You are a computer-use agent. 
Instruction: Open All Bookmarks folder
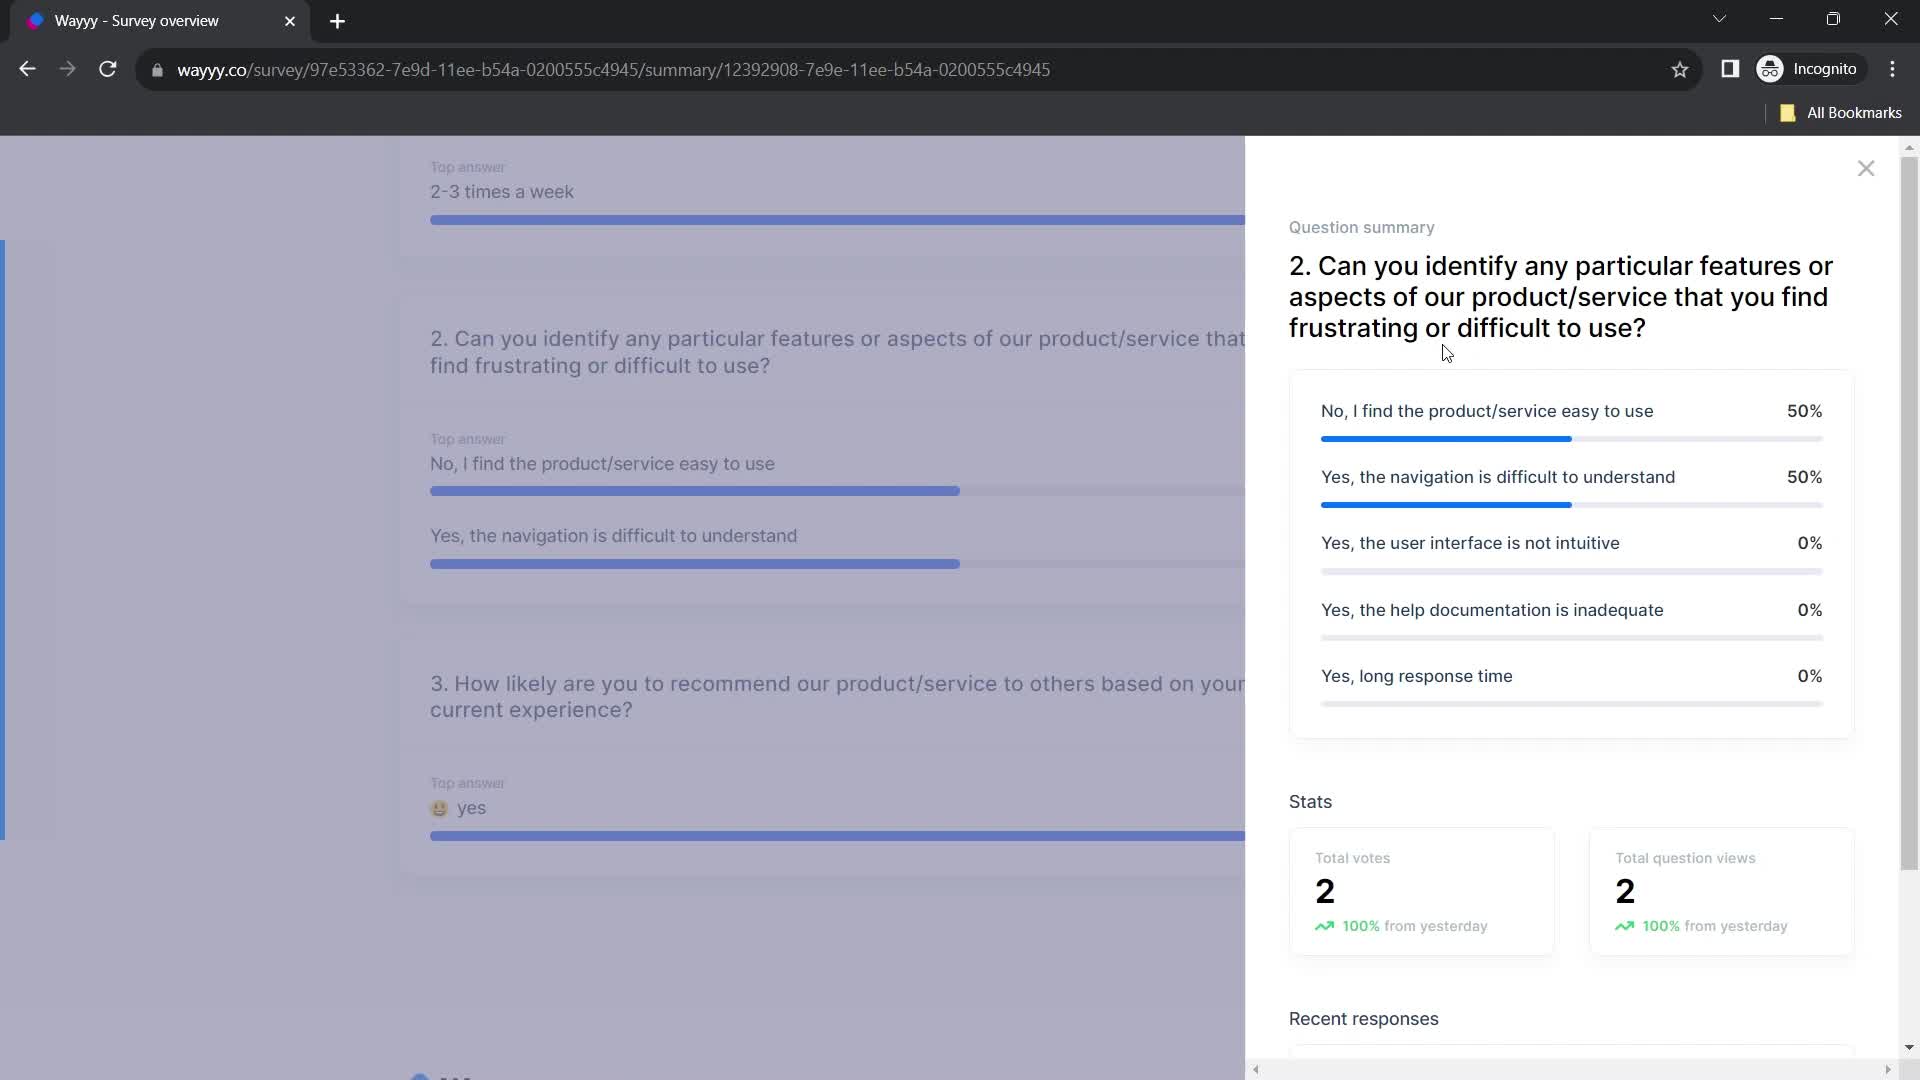pyautogui.click(x=1841, y=113)
